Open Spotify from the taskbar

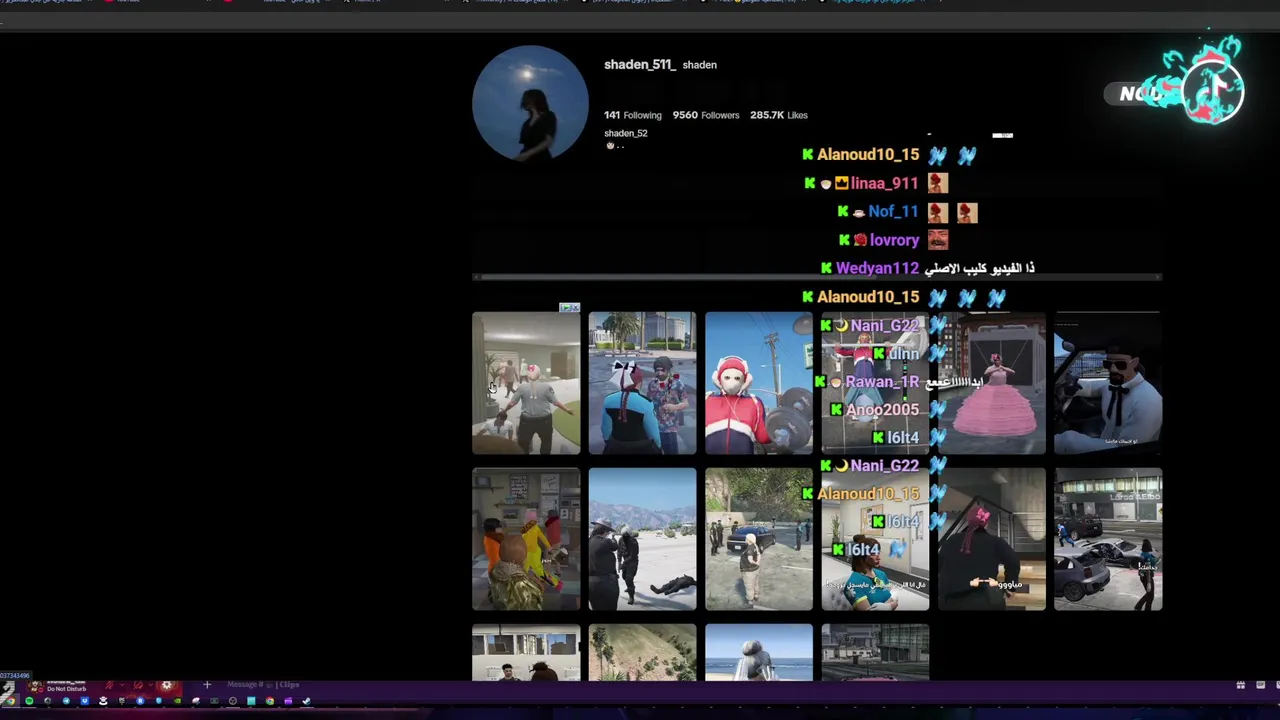29,701
